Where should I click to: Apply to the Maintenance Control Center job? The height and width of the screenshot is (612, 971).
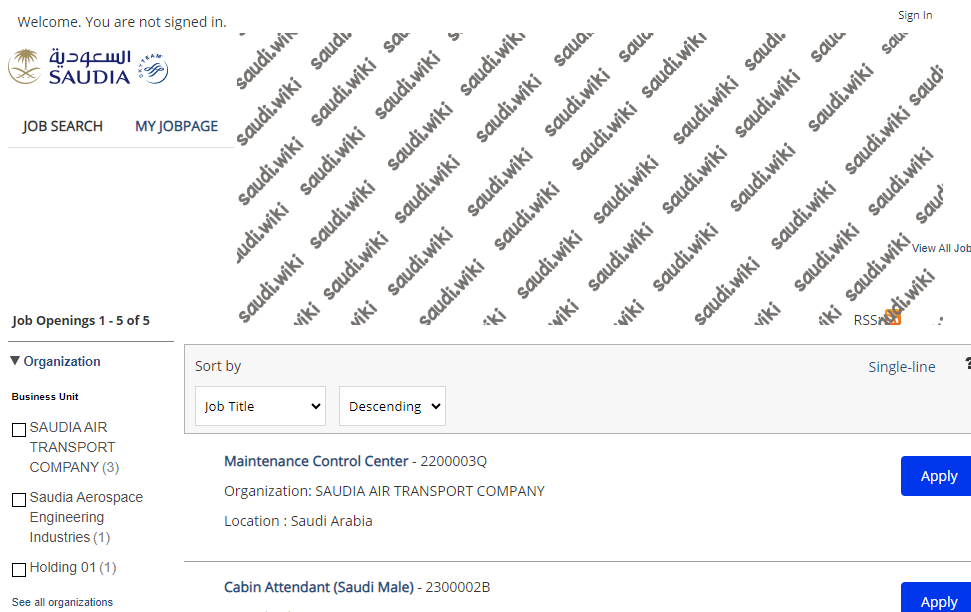tap(936, 476)
